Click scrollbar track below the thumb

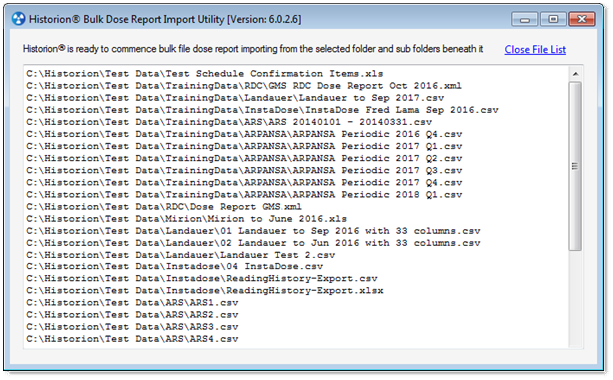(575, 297)
